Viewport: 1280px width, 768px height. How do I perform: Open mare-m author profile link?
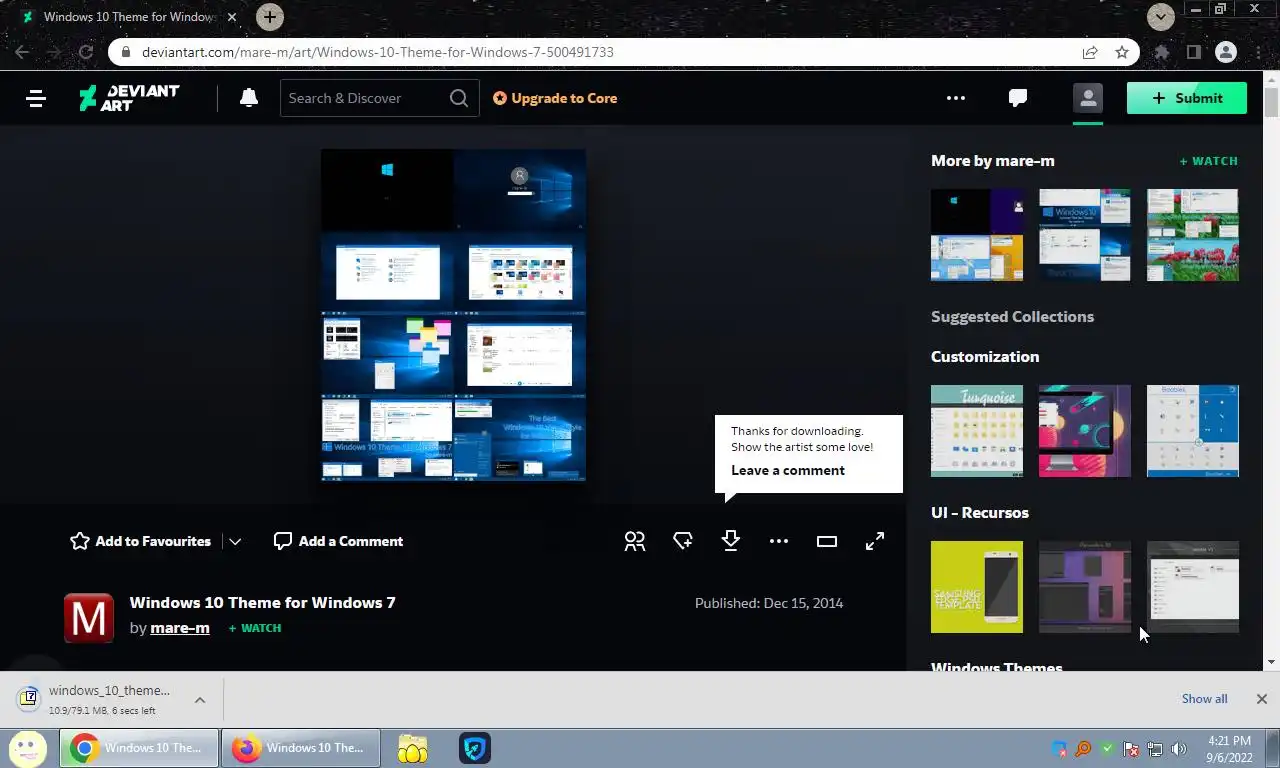point(180,628)
